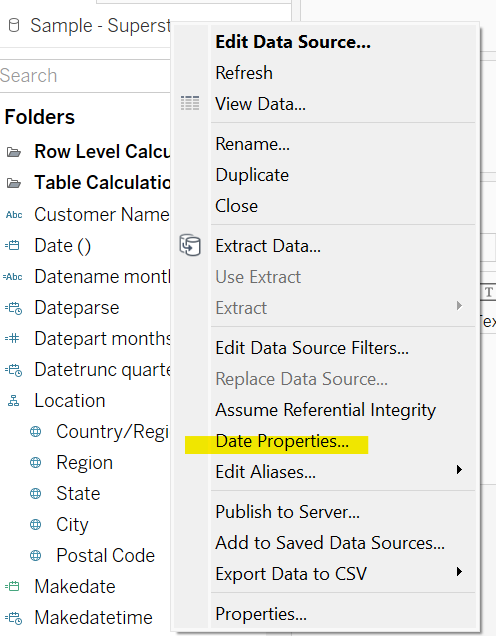Click the Row Level Calculations folder icon
496x636 pixels.
[x=14, y=153]
